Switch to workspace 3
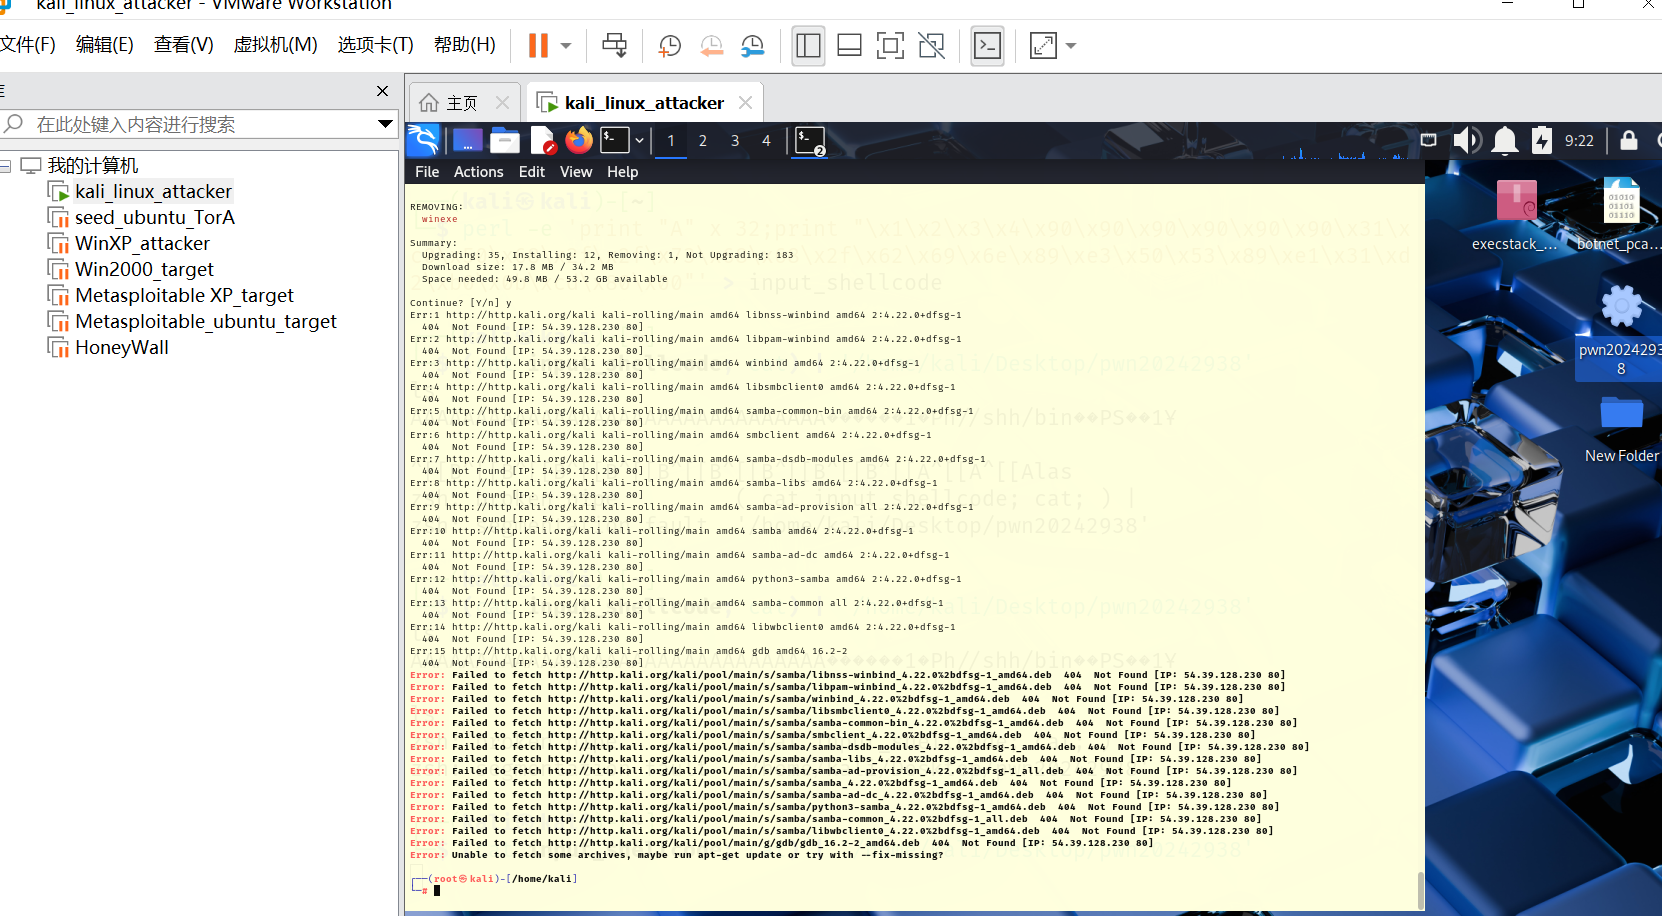1662x916 pixels. coord(735,141)
